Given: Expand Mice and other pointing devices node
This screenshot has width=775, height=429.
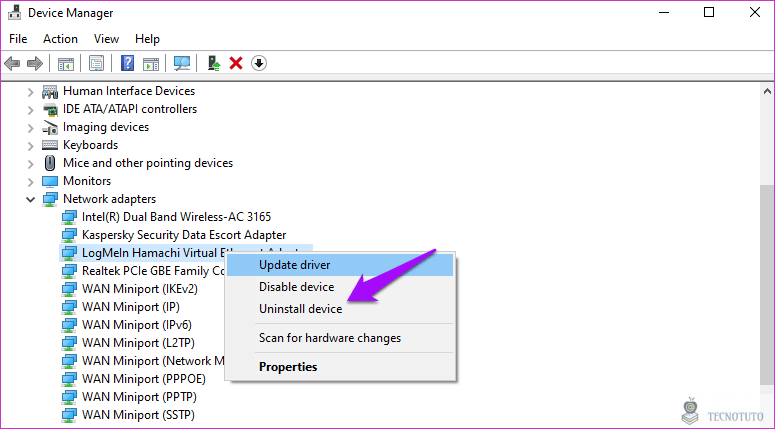Looking at the screenshot, I should click(x=31, y=163).
